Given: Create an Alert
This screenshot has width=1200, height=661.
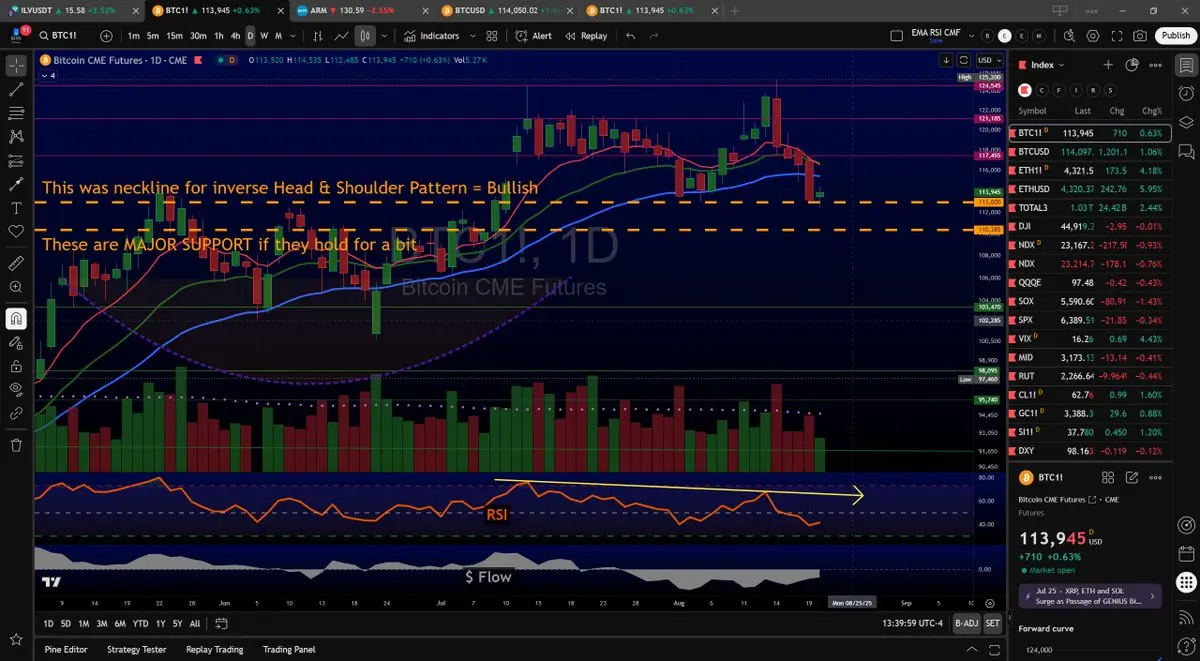Looking at the screenshot, I should pos(533,35).
